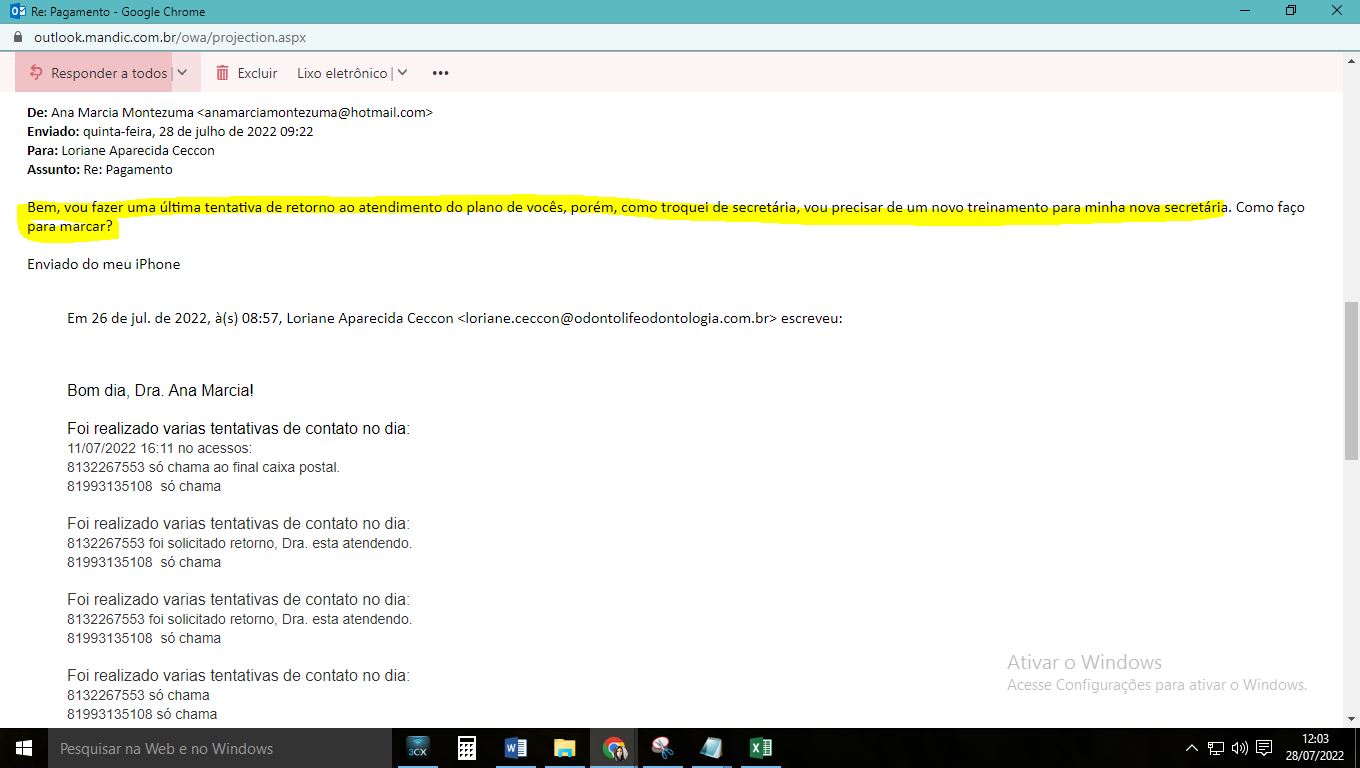
Task: Open the Action Center notifications icon
Action: 1265,748
